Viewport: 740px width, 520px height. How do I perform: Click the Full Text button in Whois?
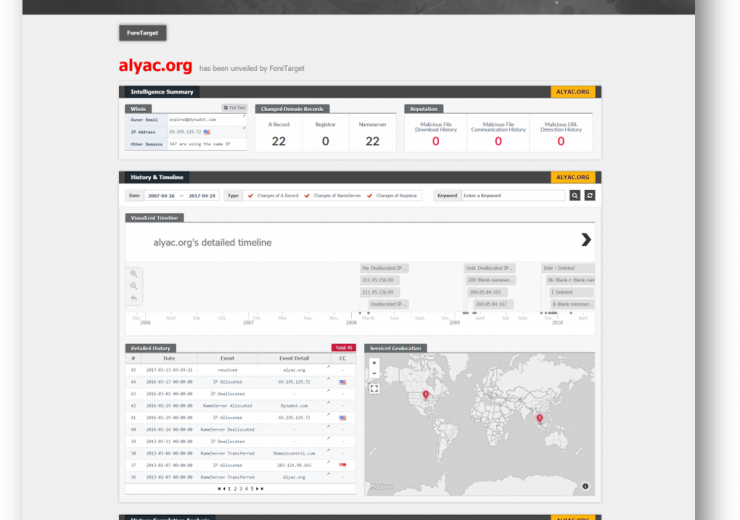click(235, 108)
